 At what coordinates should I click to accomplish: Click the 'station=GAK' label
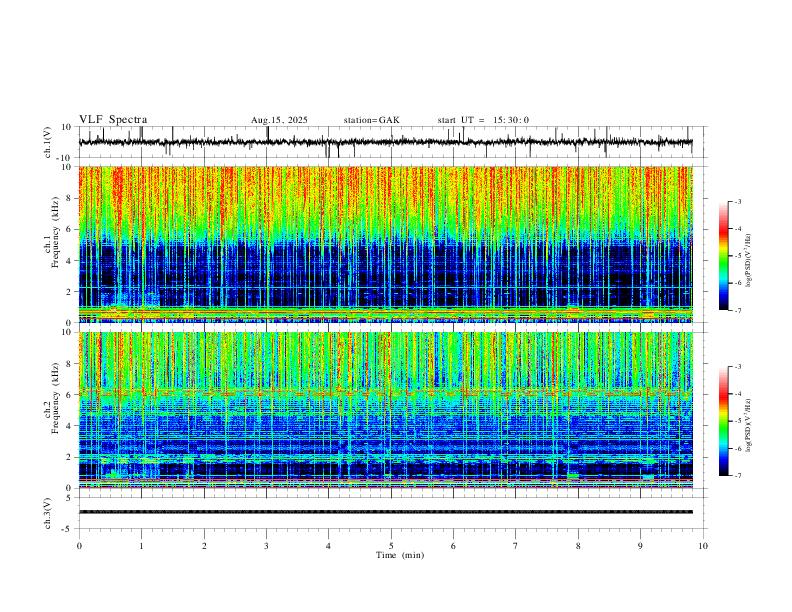pyautogui.click(x=372, y=120)
